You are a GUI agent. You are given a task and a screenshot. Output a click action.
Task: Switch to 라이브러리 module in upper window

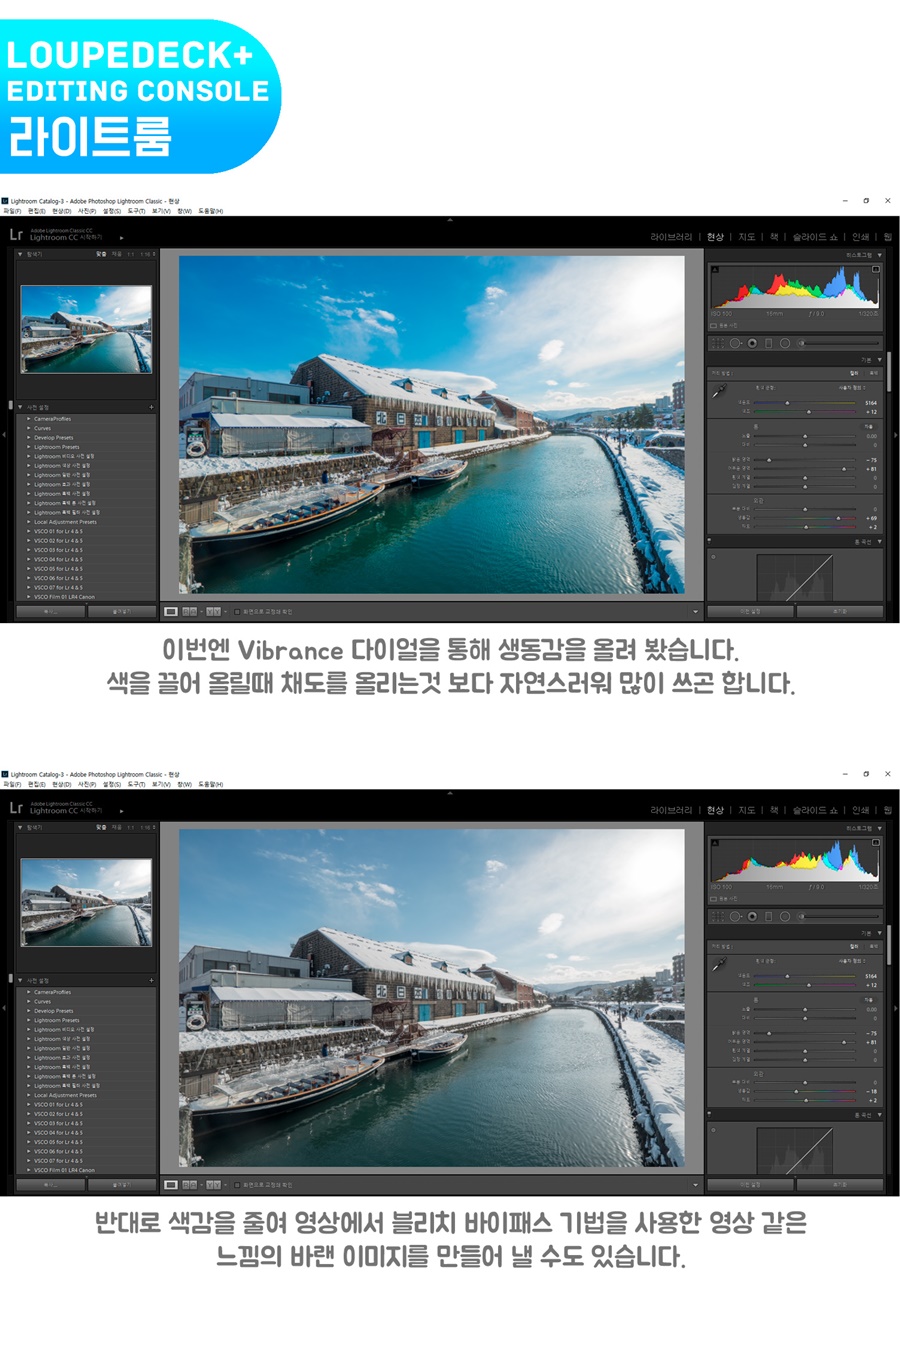coord(671,237)
